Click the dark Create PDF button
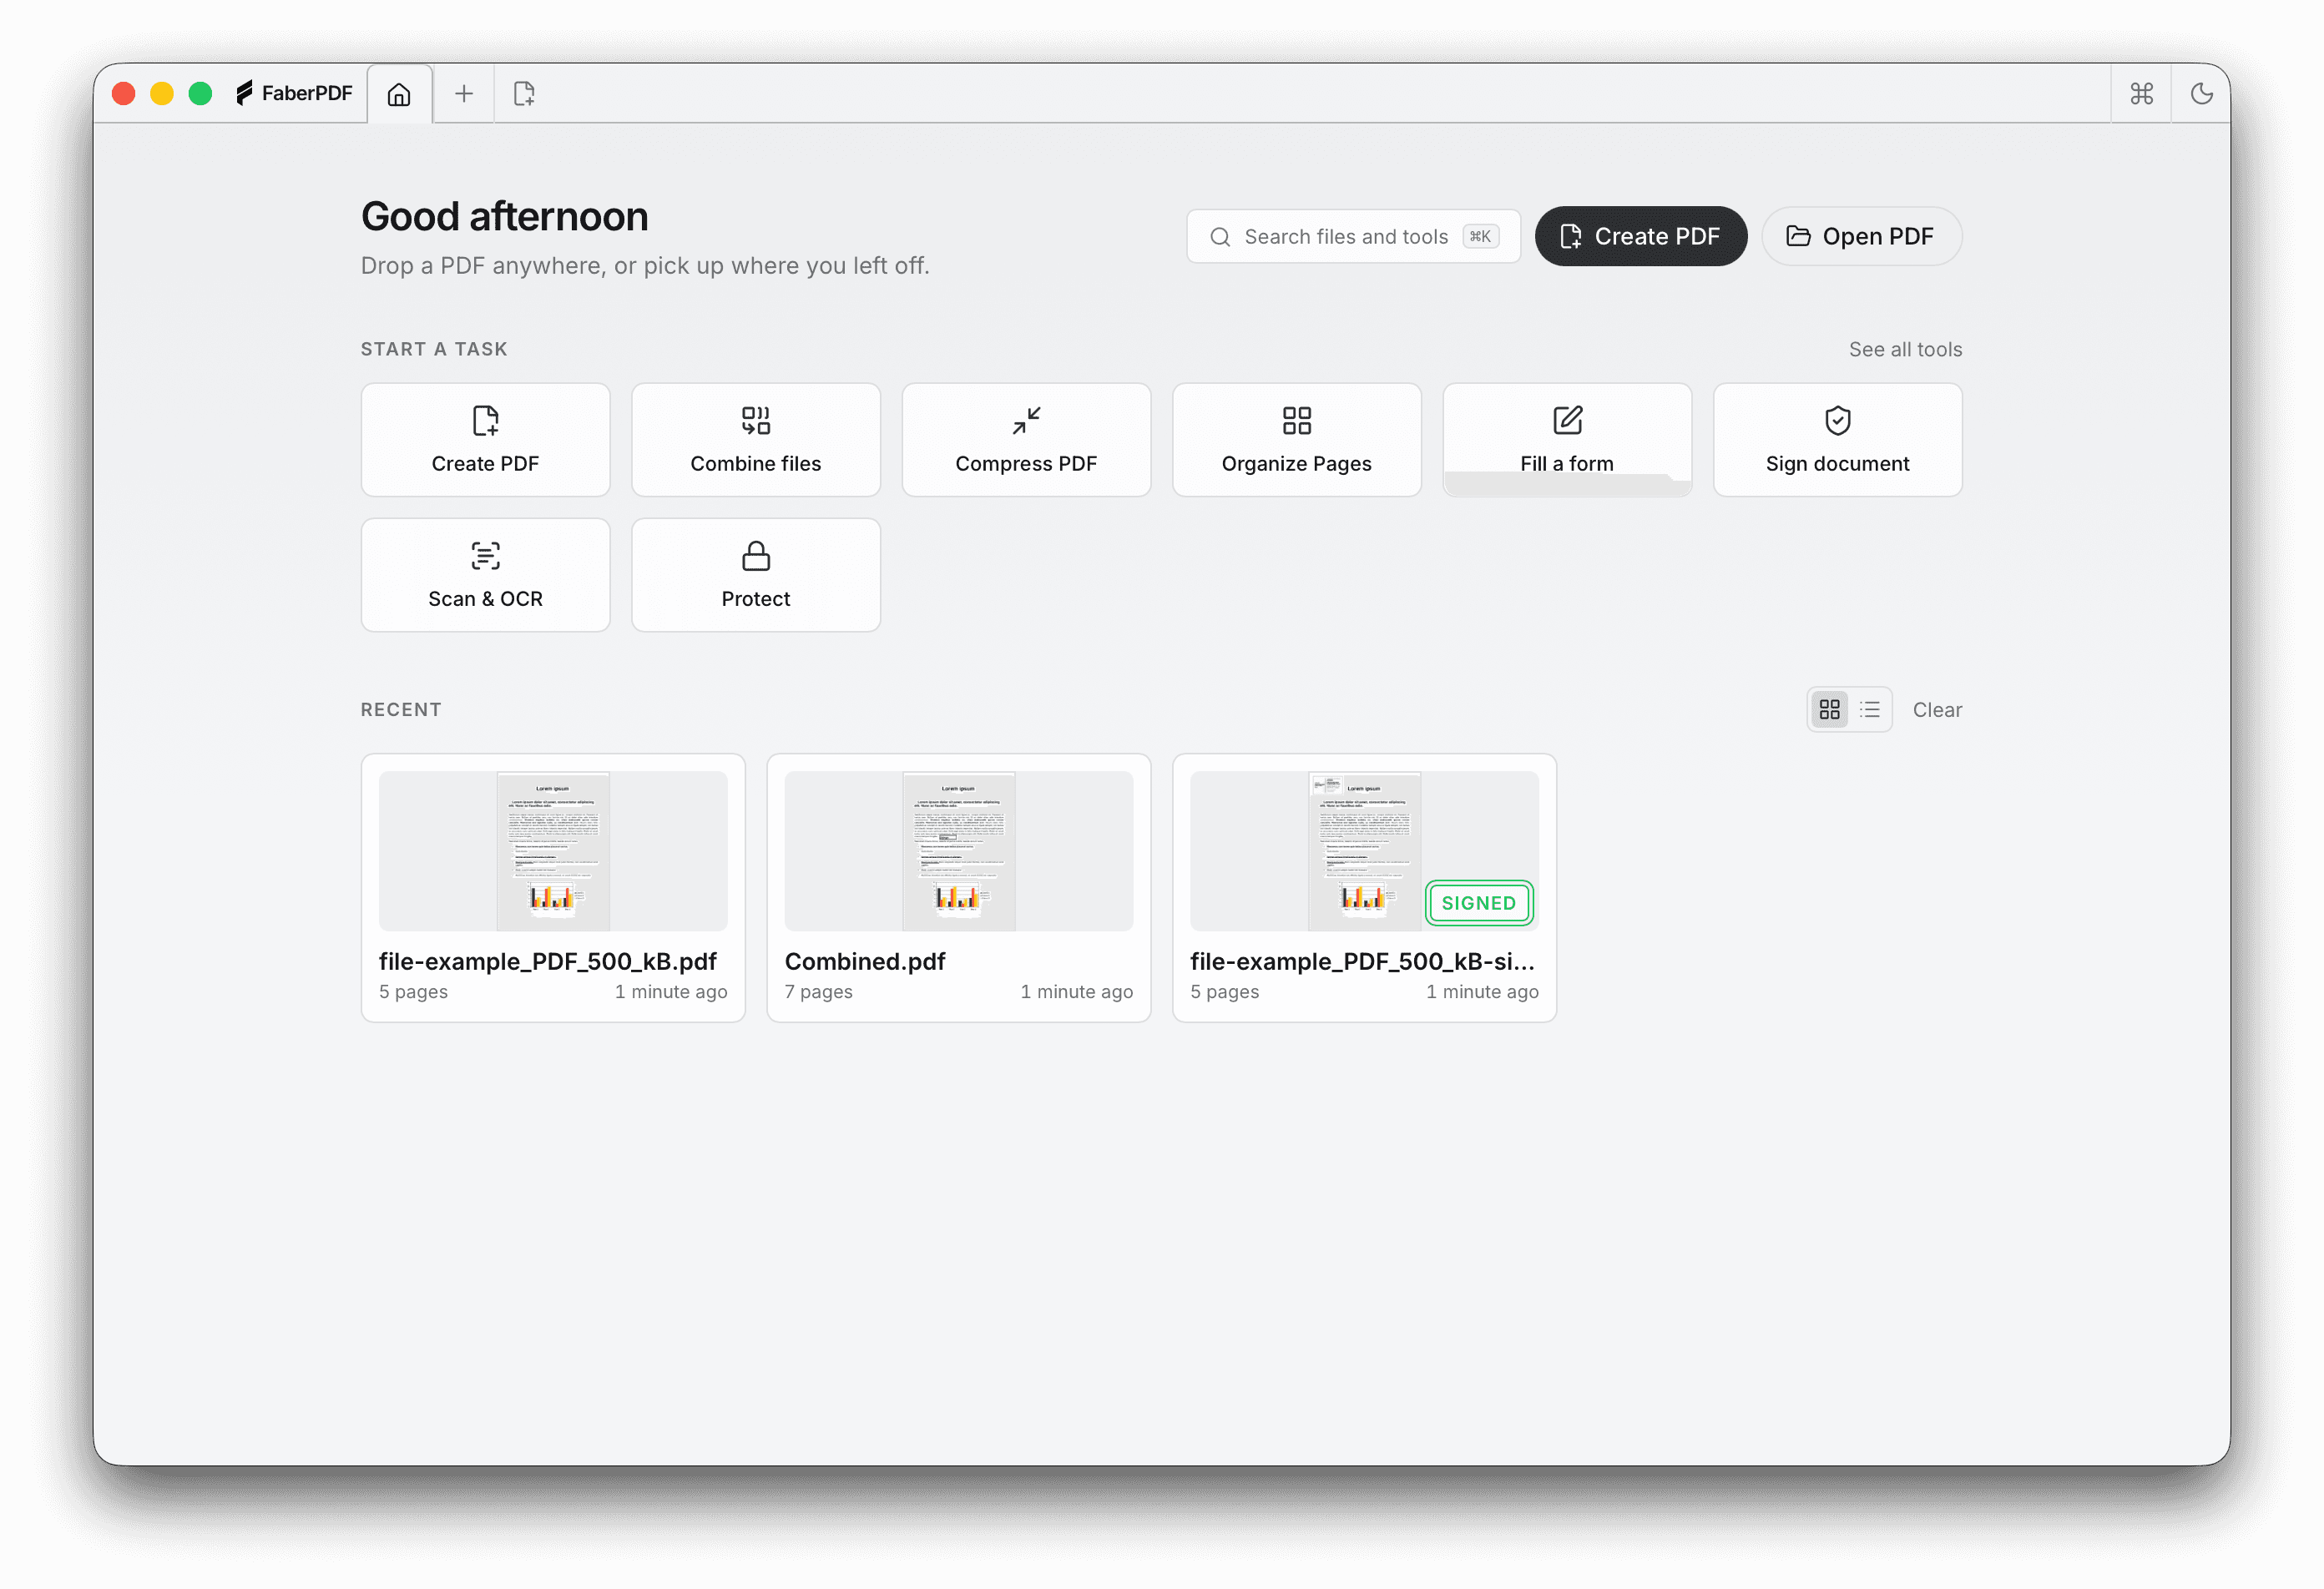This screenshot has width=2324, height=1589. (x=1640, y=236)
